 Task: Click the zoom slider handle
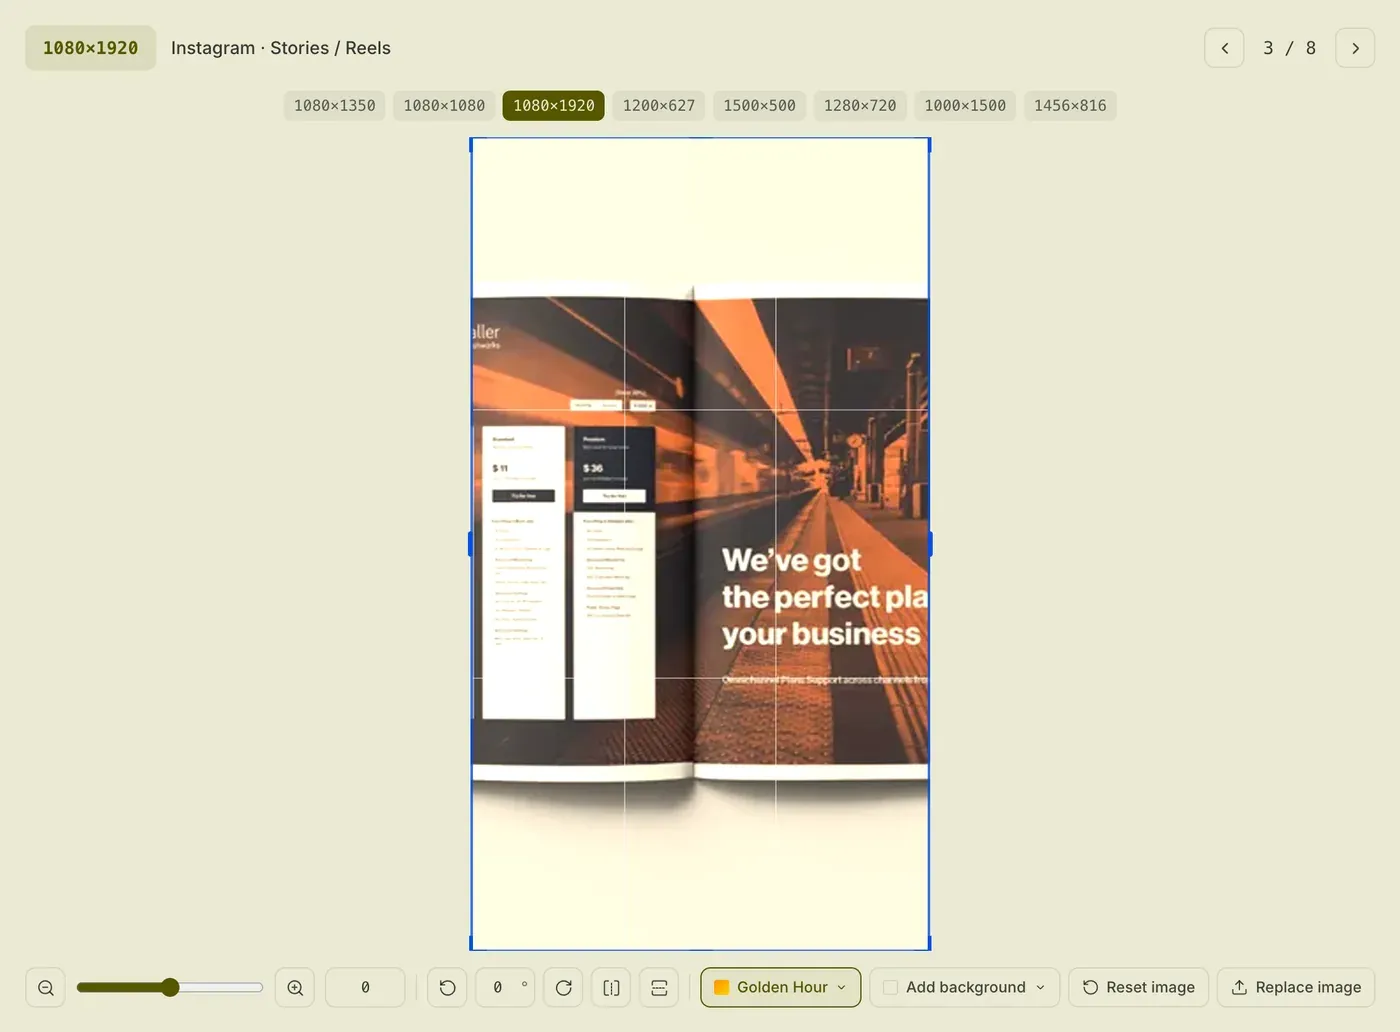click(170, 988)
